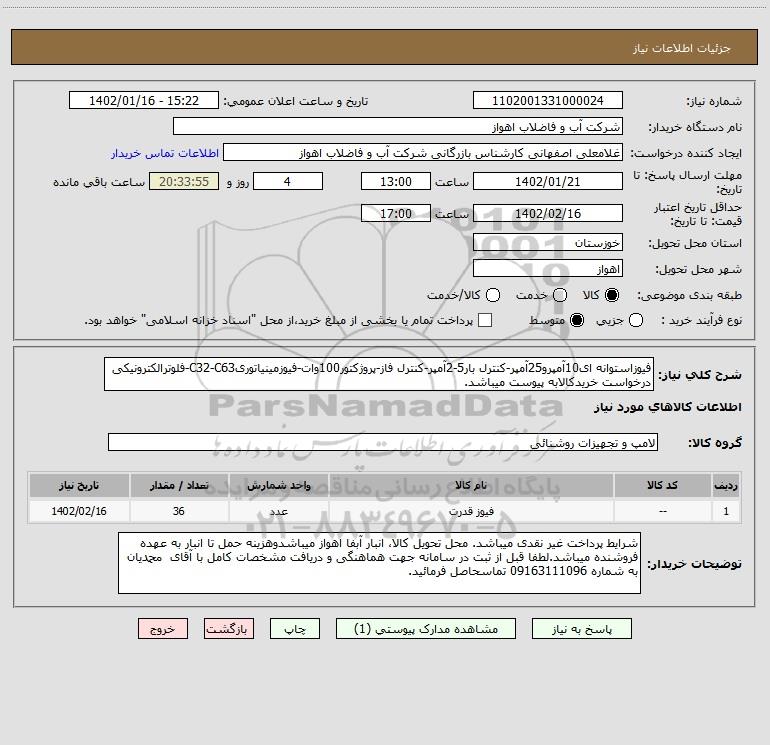The width and height of the screenshot is (770, 745).
Task: Click the quantity cell showing 36
Action: pyautogui.click(x=179, y=511)
